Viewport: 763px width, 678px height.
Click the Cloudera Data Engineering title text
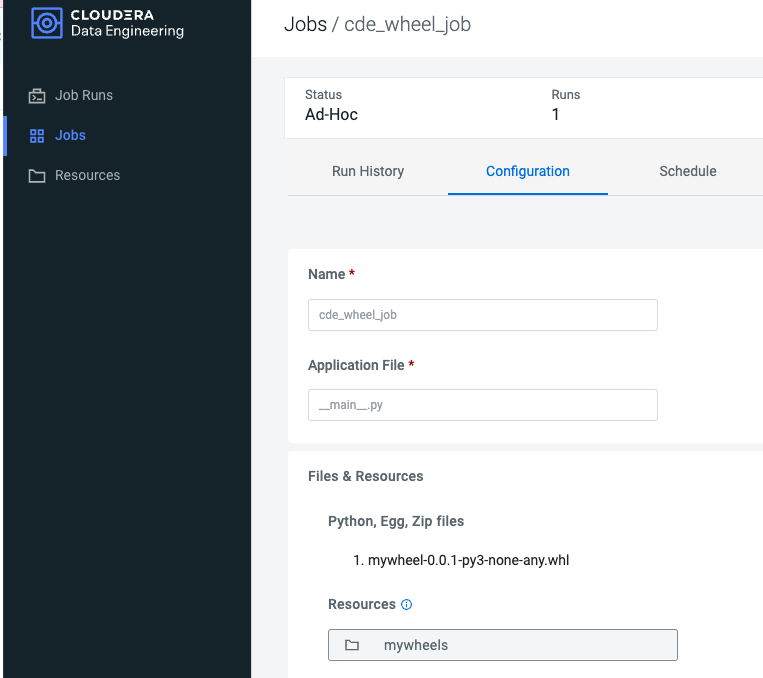tap(127, 23)
